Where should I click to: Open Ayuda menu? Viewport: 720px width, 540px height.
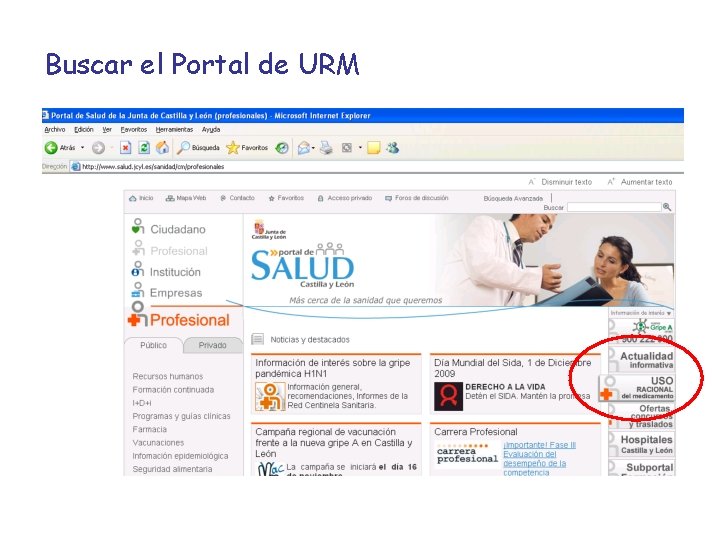pos(211,129)
